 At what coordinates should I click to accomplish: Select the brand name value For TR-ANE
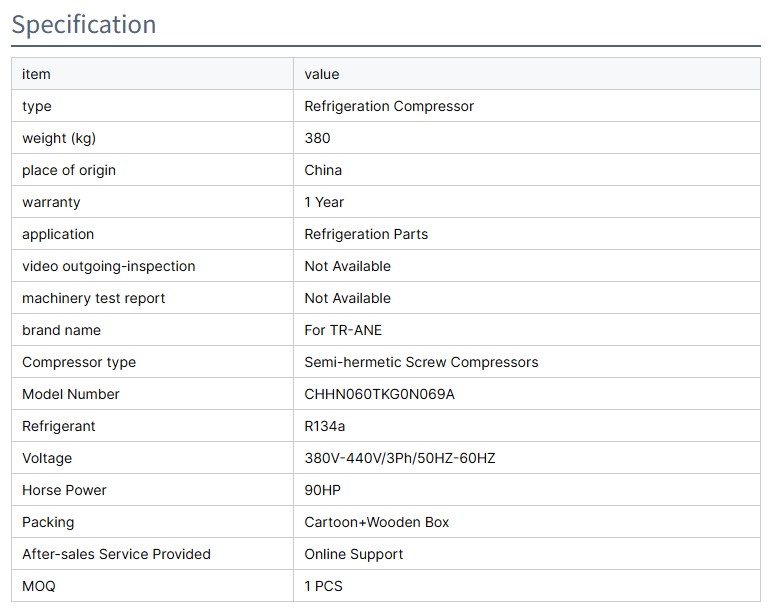[343, 330]
